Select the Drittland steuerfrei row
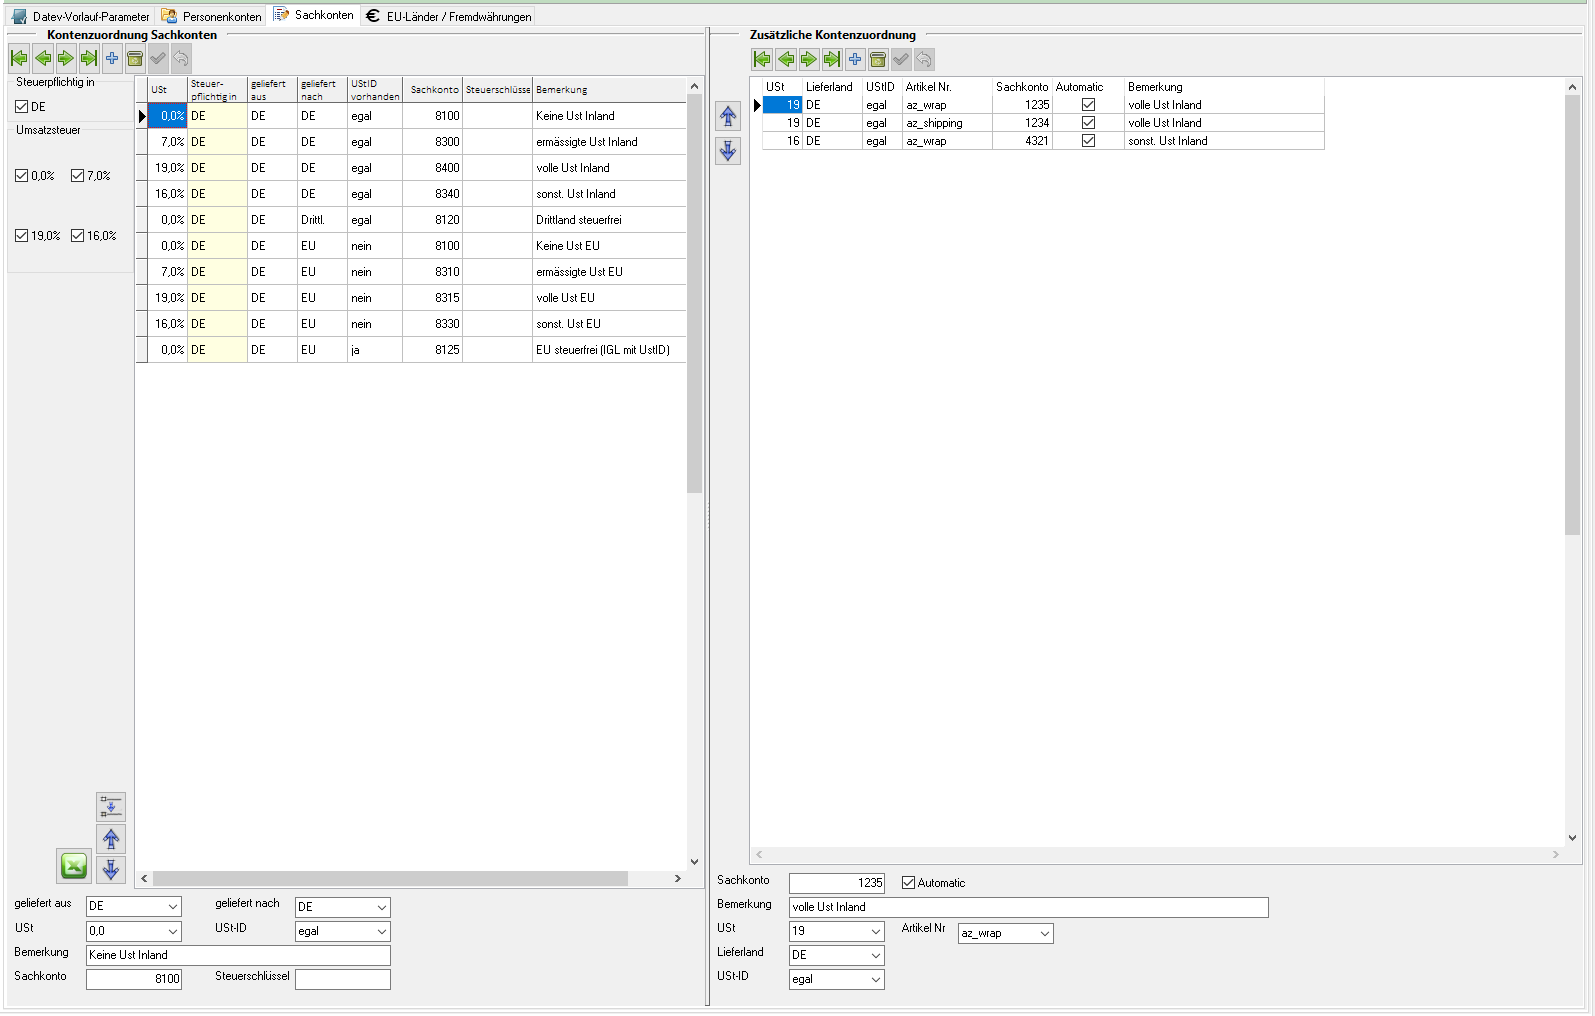The width and height of the screenshot is (1595, 1016). click(x=578, y=220)
